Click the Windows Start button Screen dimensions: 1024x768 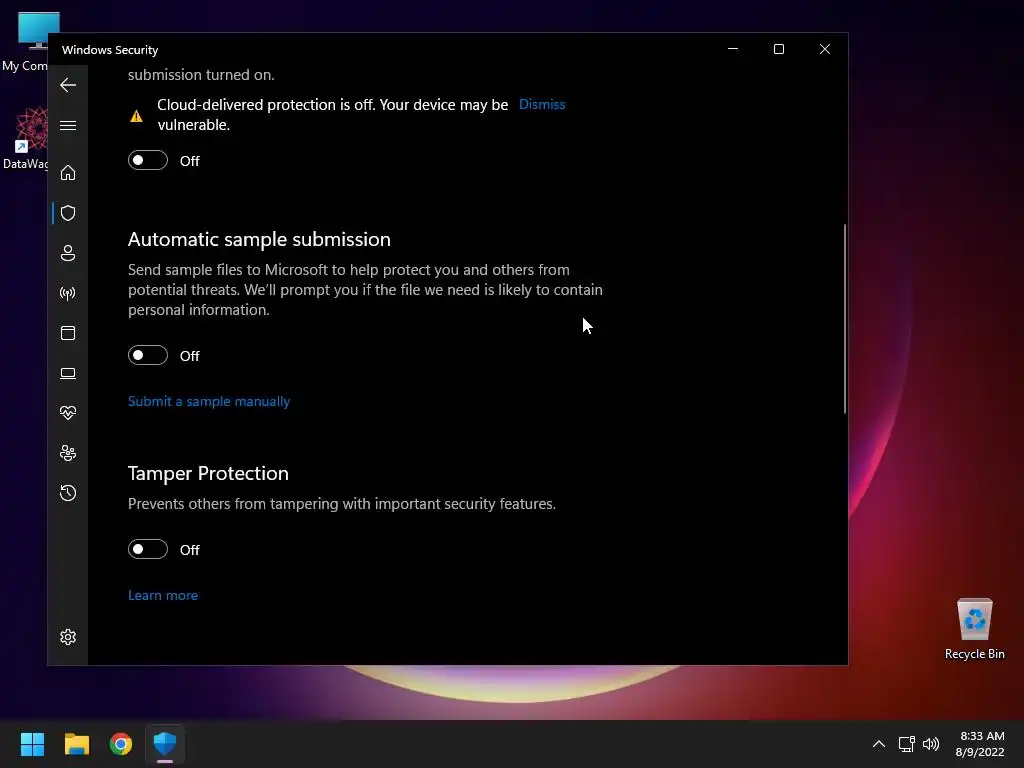click(32, 744)
